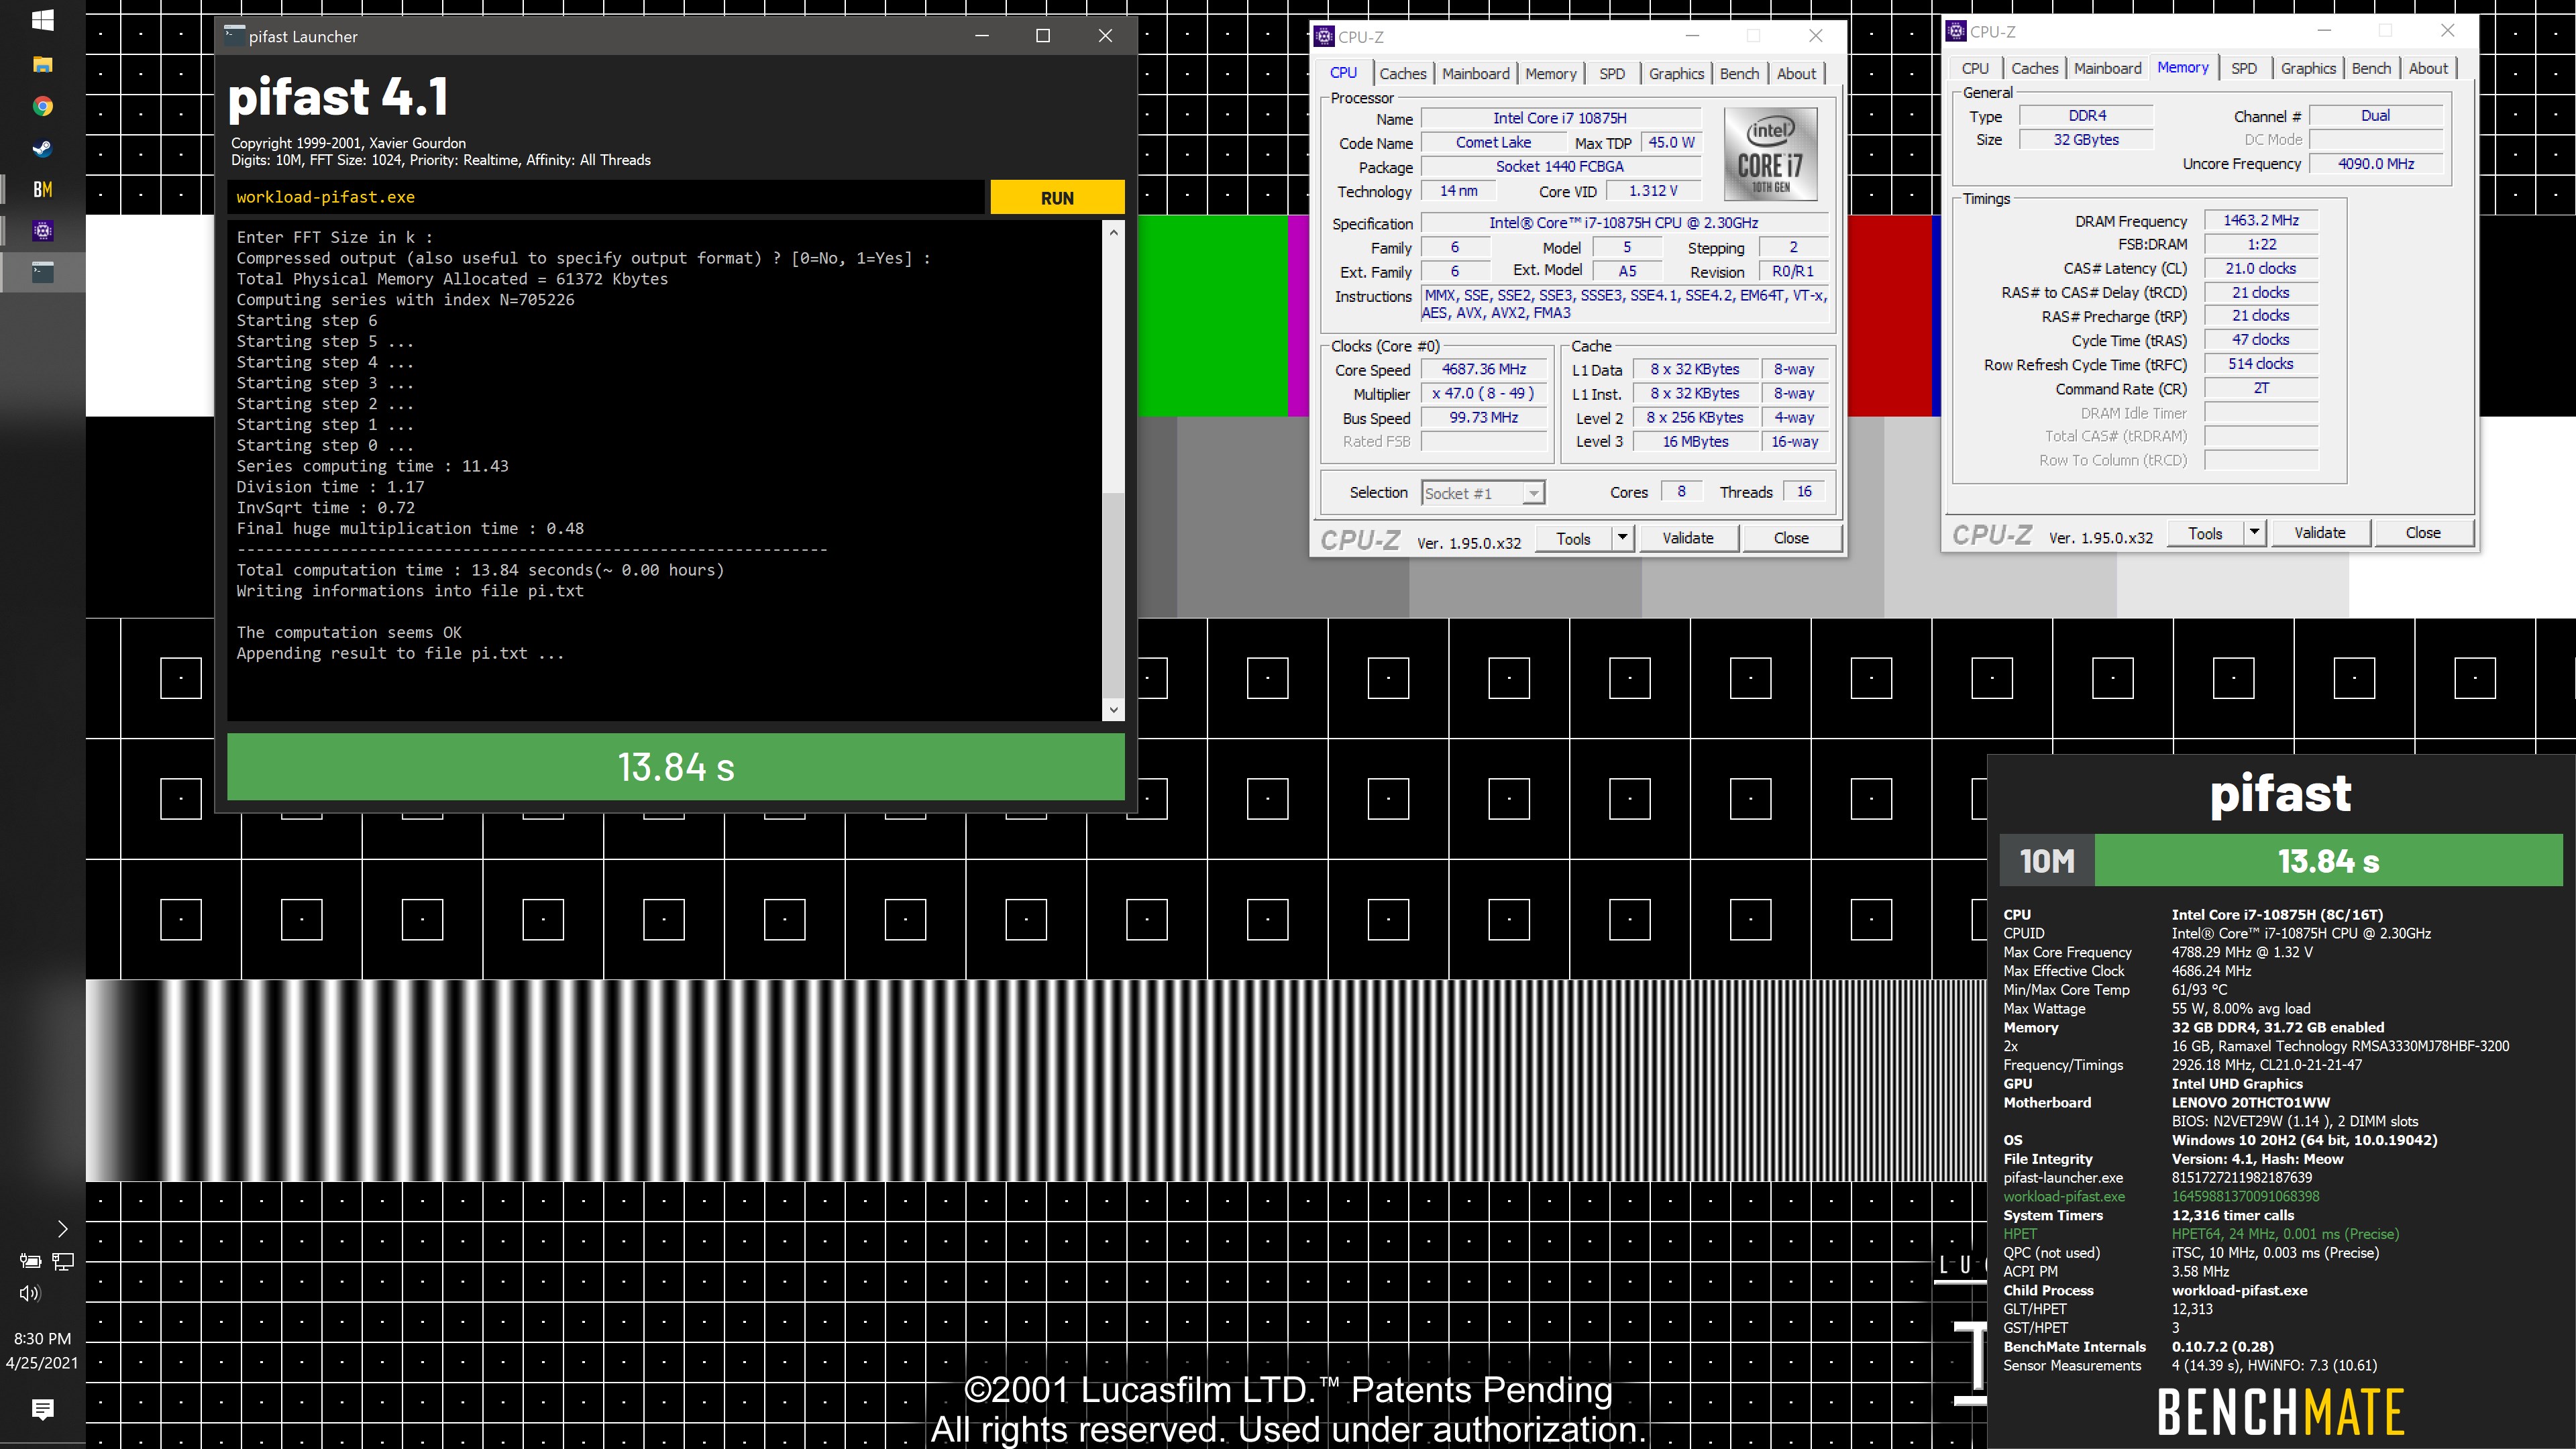Image resolution: width=2576 pixels, height=1449 pixels.
Task: Open Graphics tab in right CPU-Z window
Action: (x=2308, y=69)
